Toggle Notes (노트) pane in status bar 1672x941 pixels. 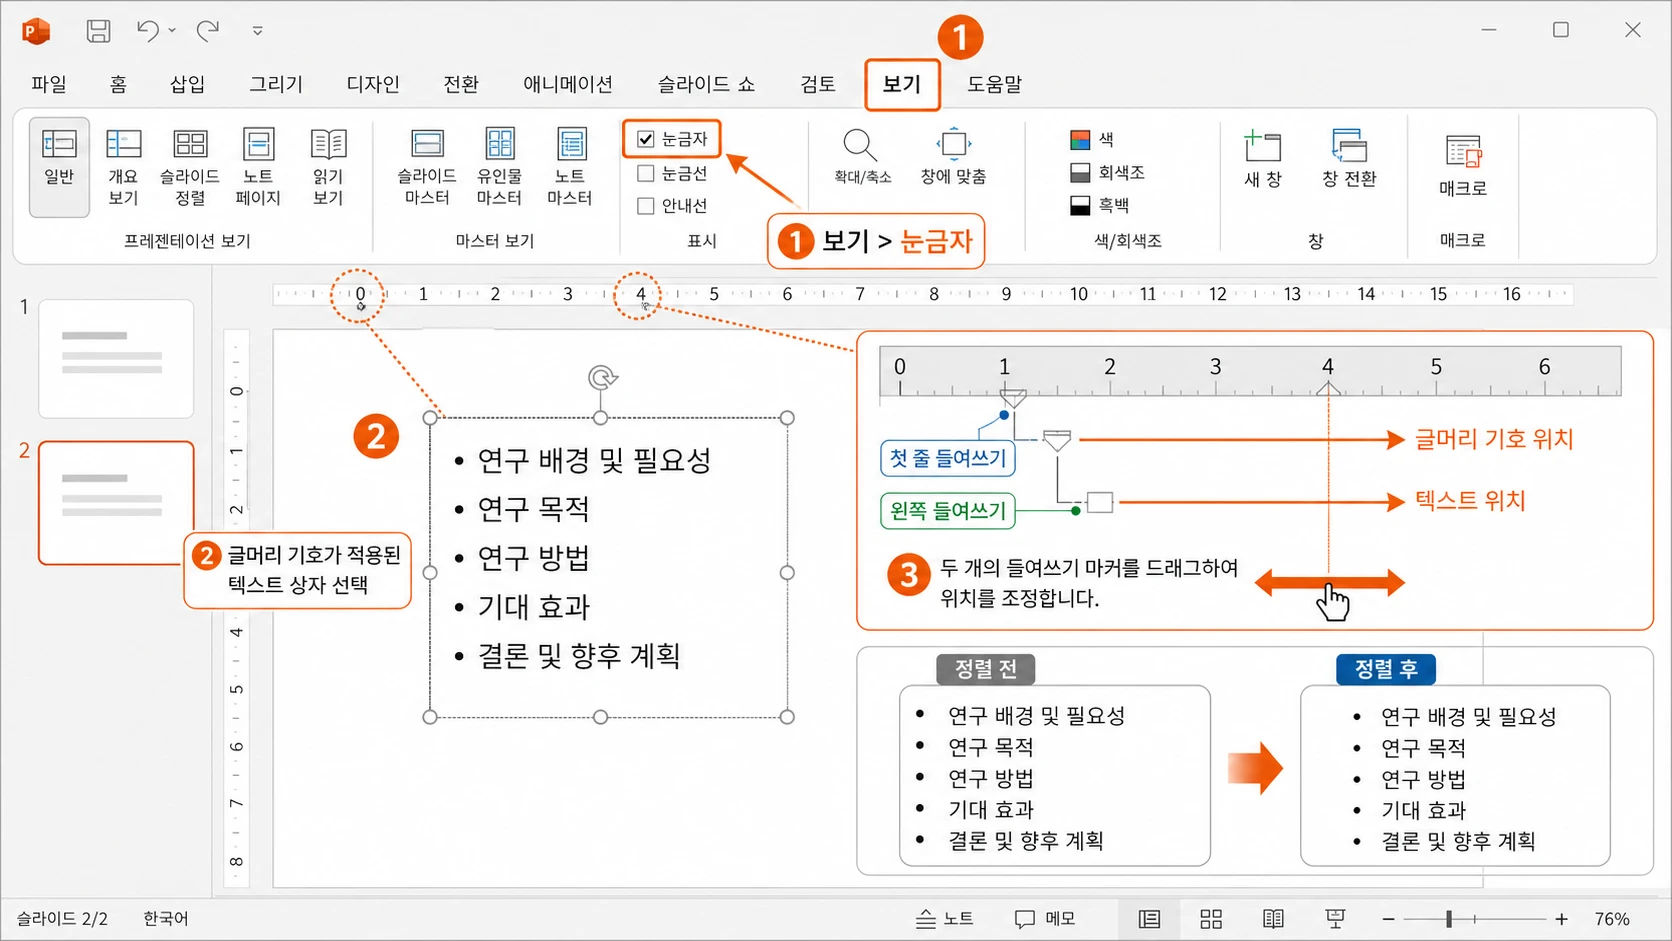945,918
